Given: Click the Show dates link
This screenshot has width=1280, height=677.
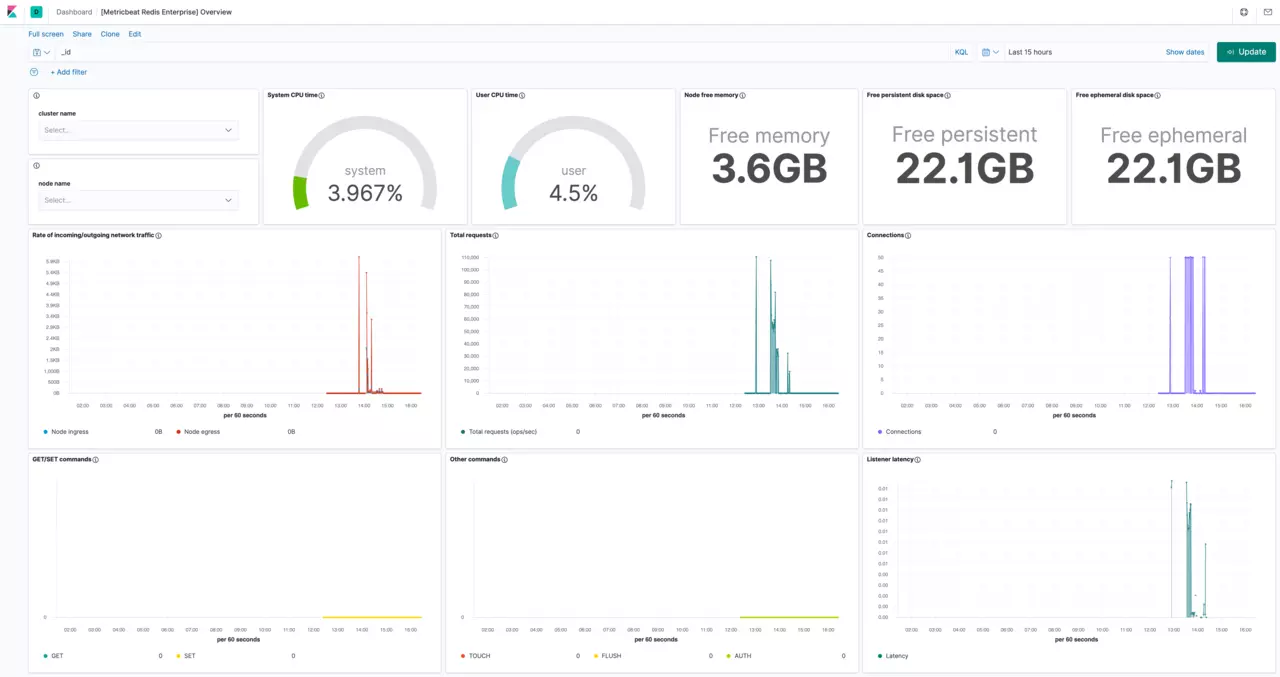Looking at the screenshot, I should 1185,52.
